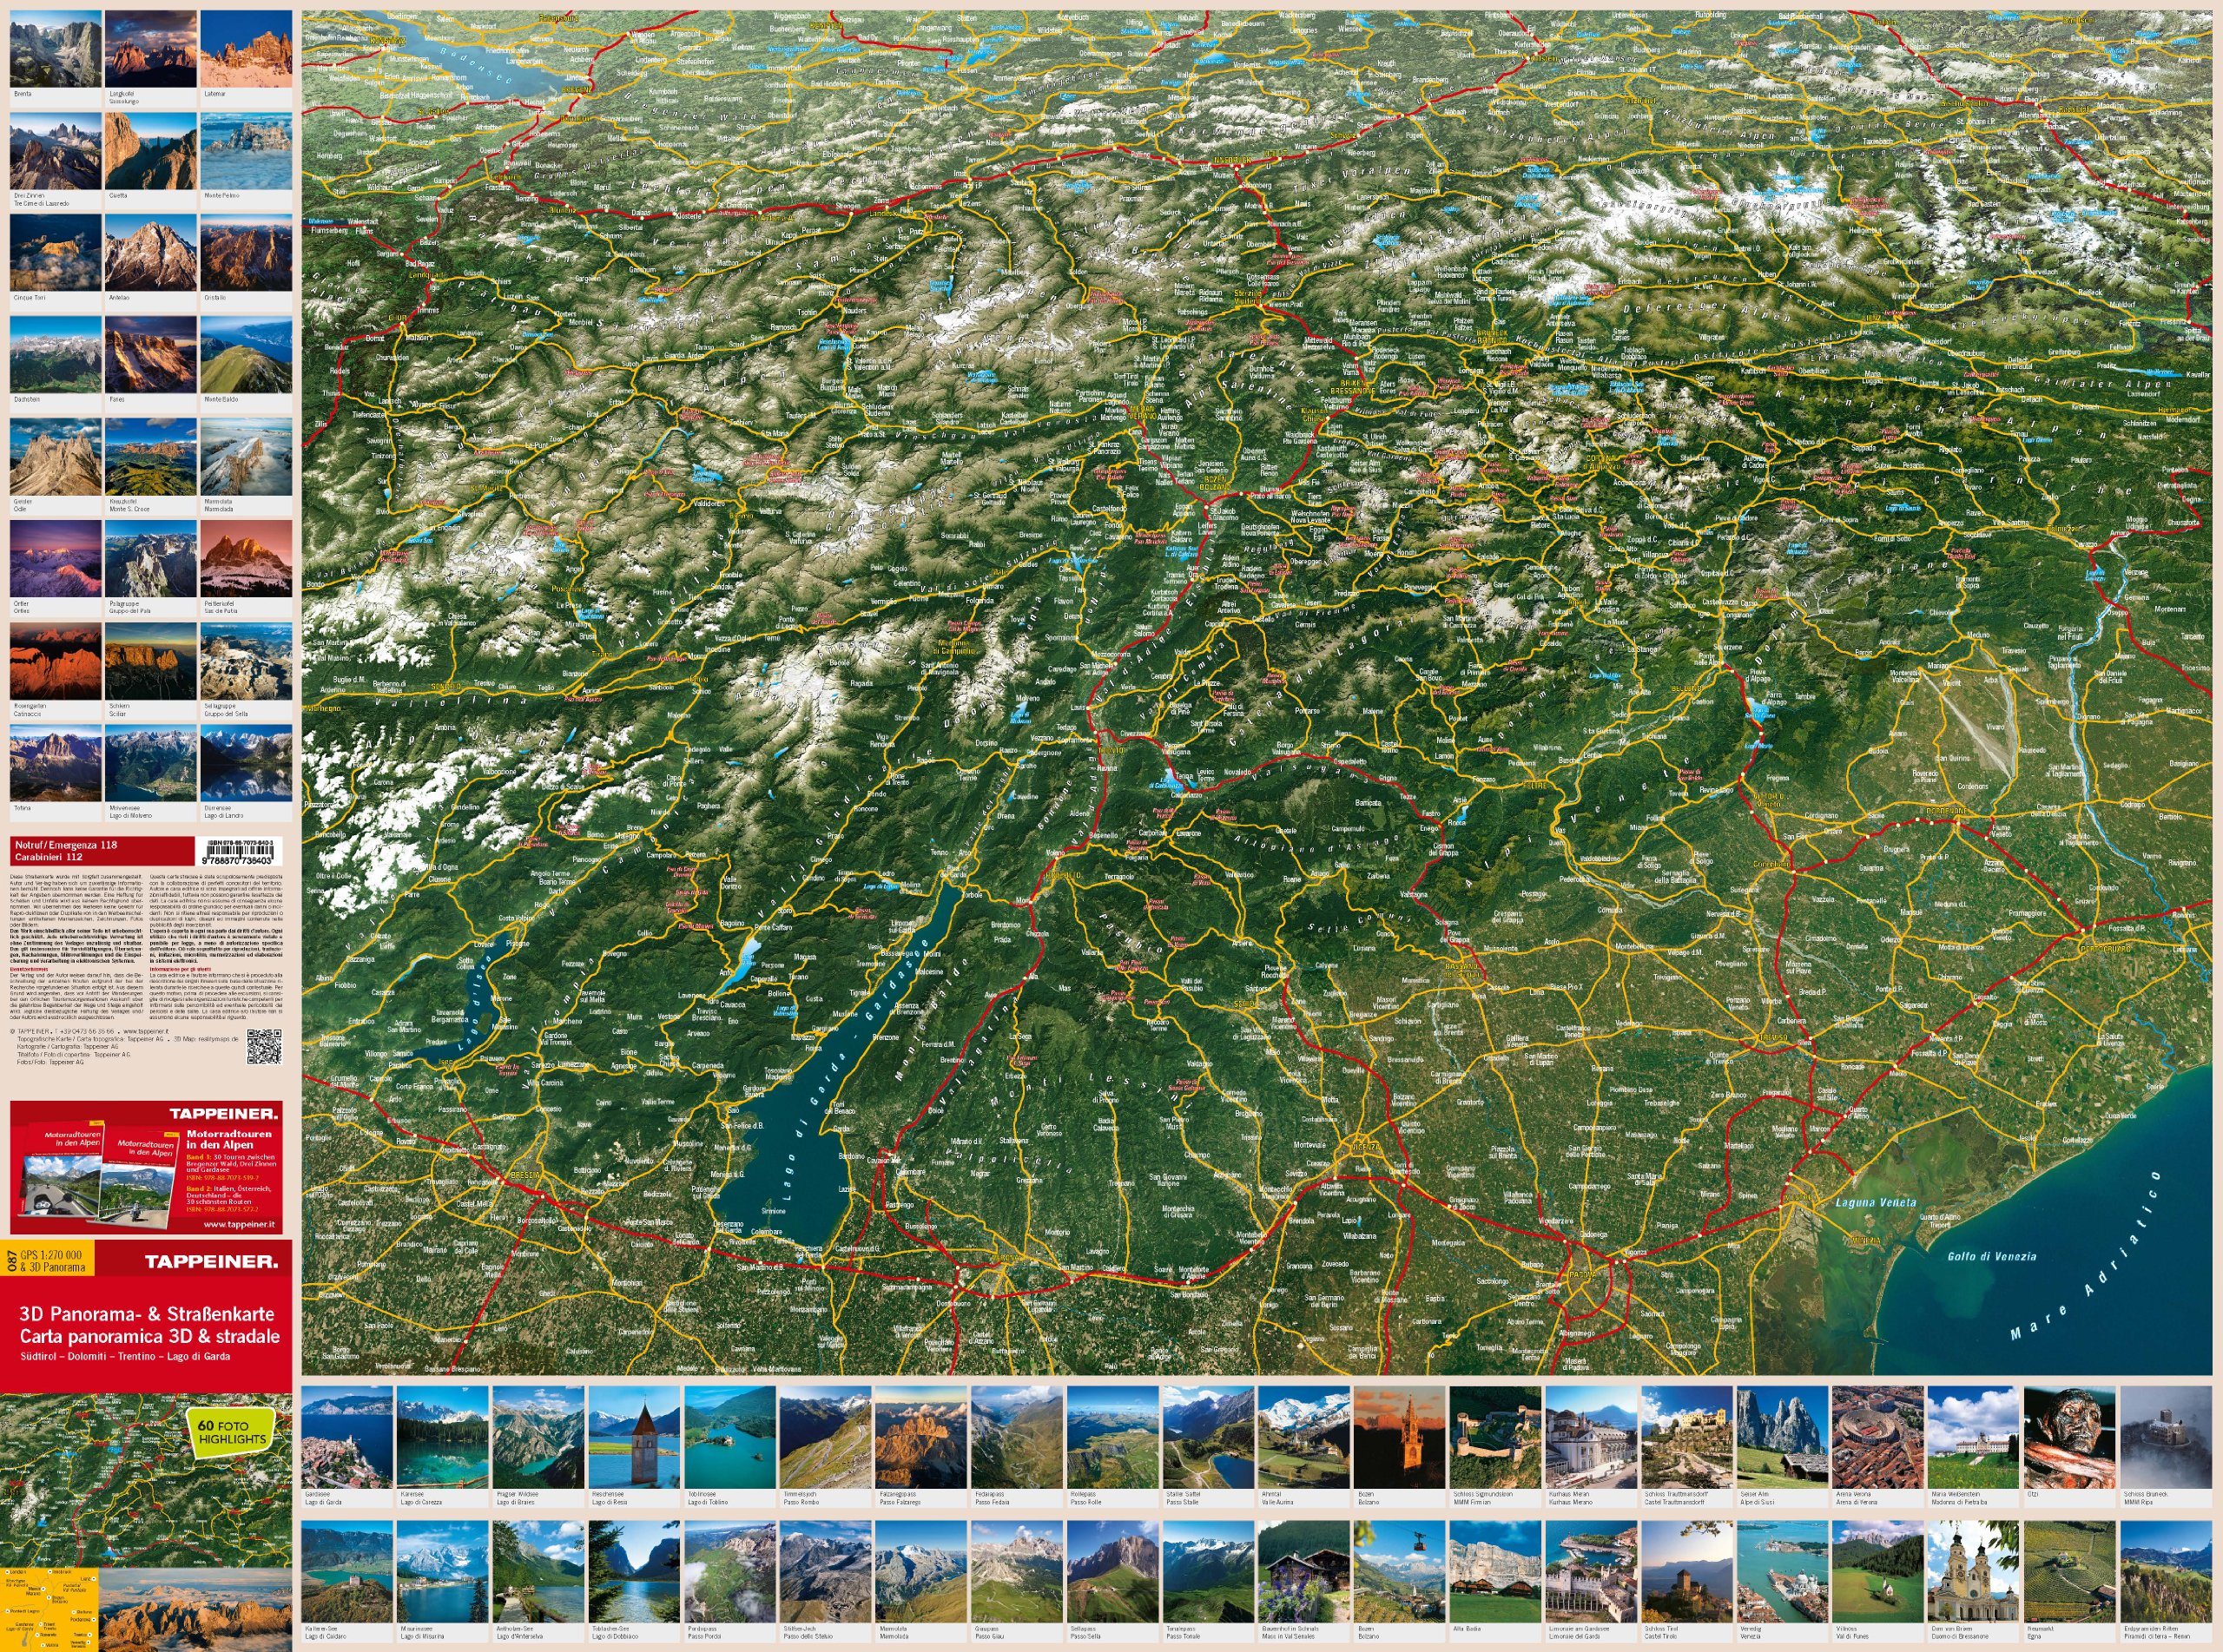Click the ISBN barcode next to Notruf
The height and width of the screenshot is (1652, 2223).
[241, 852]
